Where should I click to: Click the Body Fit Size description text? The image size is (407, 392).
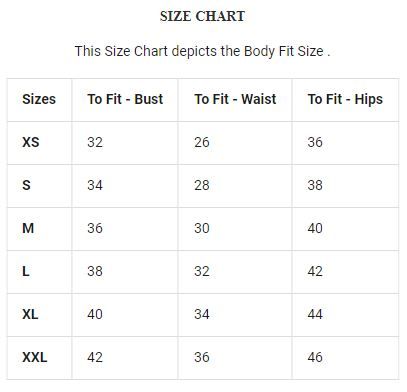(202, 52)
